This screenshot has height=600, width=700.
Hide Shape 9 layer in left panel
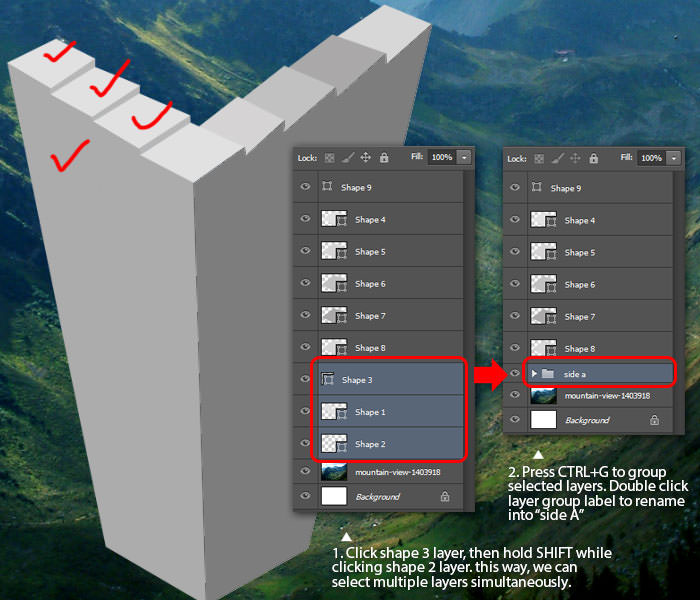305,186
